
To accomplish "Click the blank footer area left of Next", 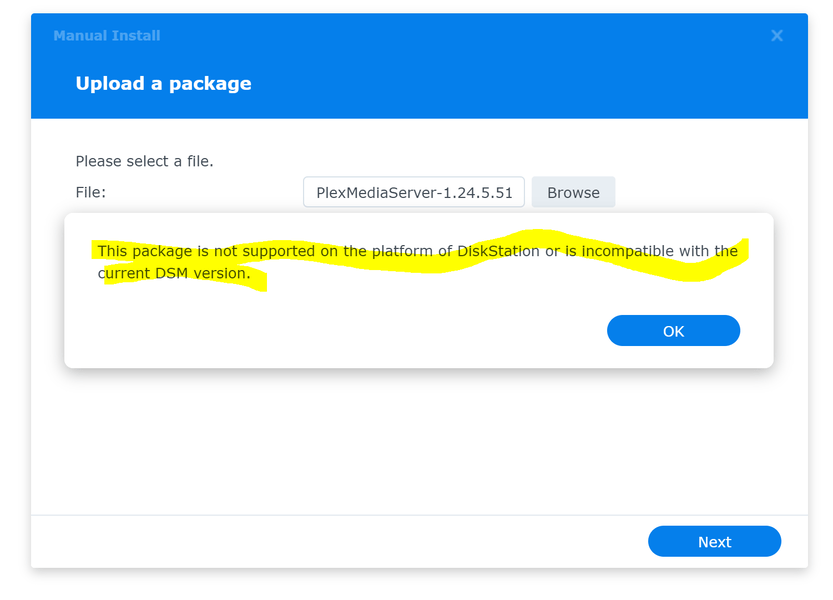I will click(x=330, y=542).
